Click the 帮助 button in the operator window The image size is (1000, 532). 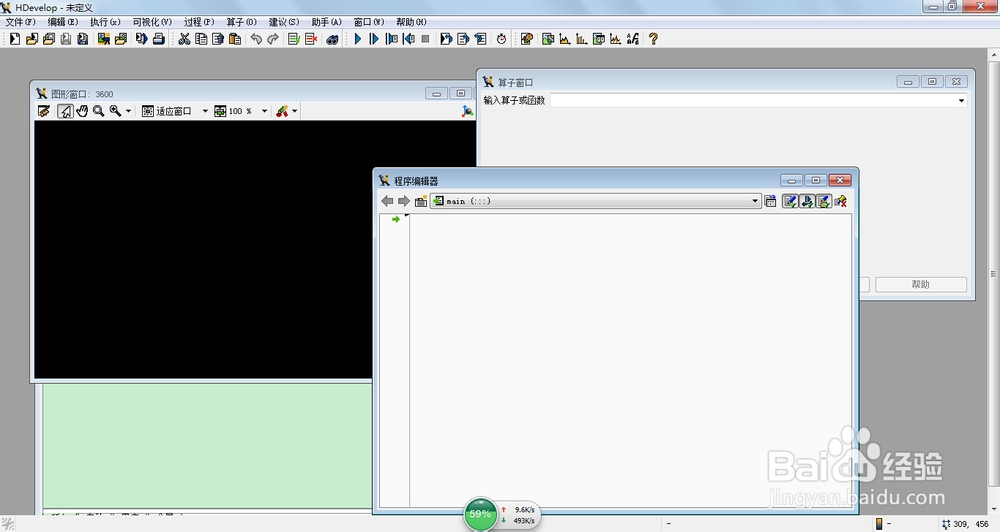(920, 284)
